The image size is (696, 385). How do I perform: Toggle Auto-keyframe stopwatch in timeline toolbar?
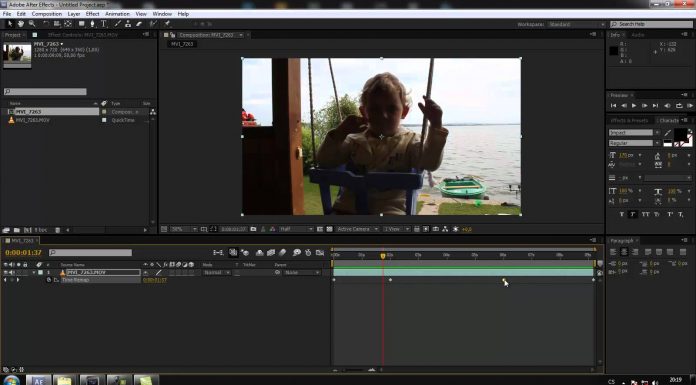308,253
